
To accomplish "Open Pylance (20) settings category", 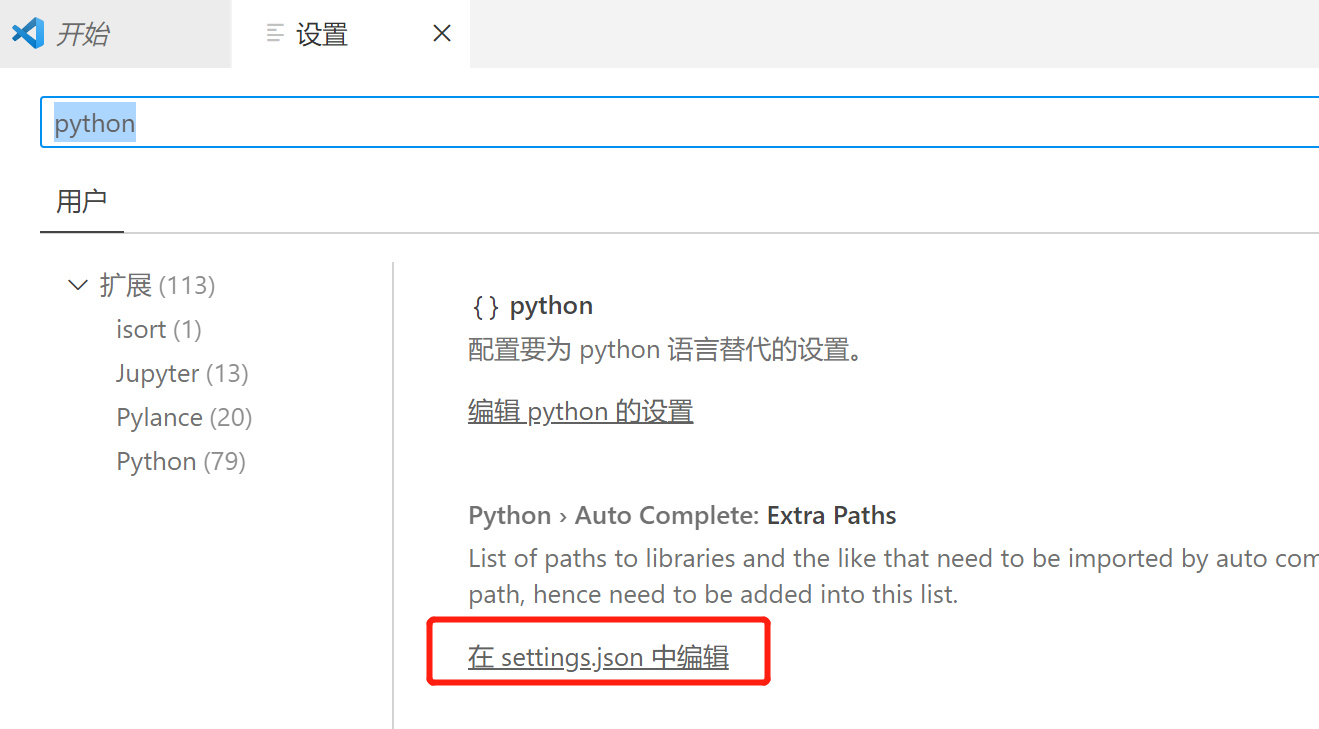I will pyautogui.click(x=184, y=417).
